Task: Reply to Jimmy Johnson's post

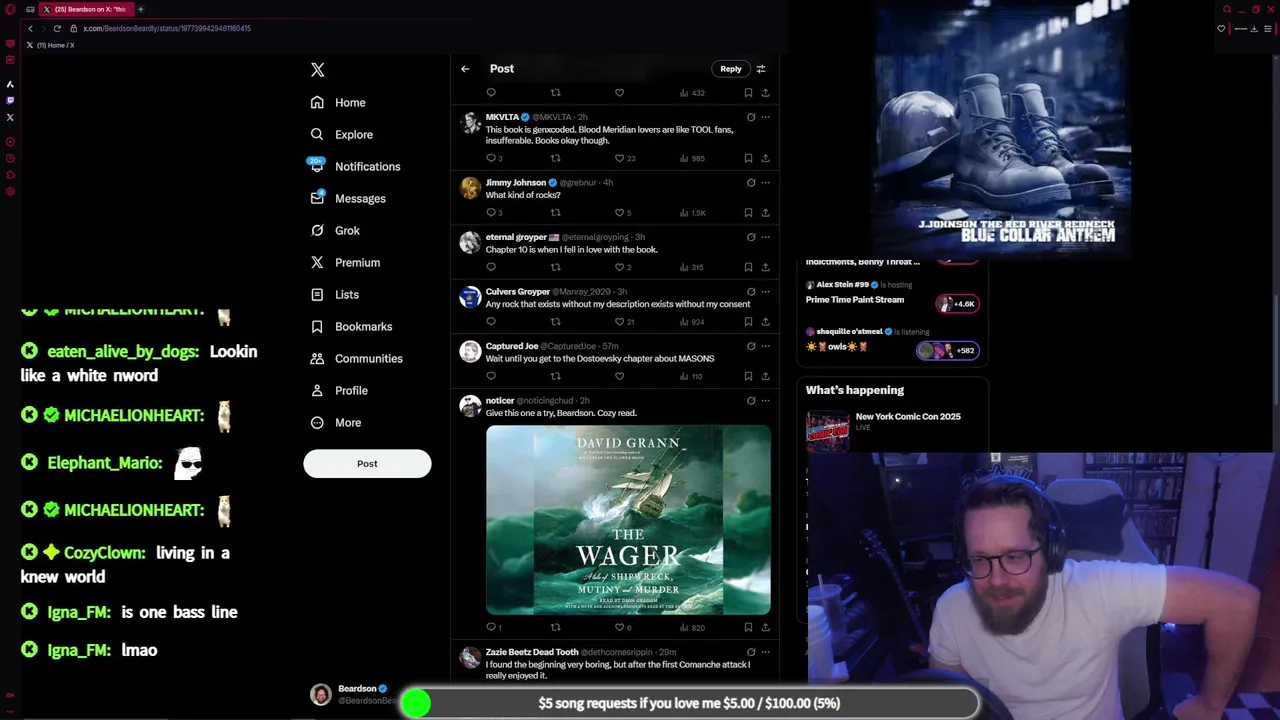Action: [491, 212]
